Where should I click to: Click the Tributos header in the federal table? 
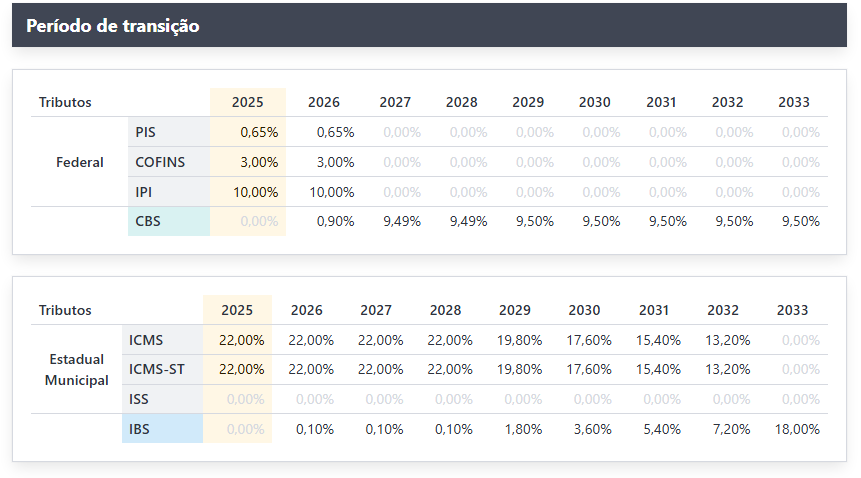[65, 102]
